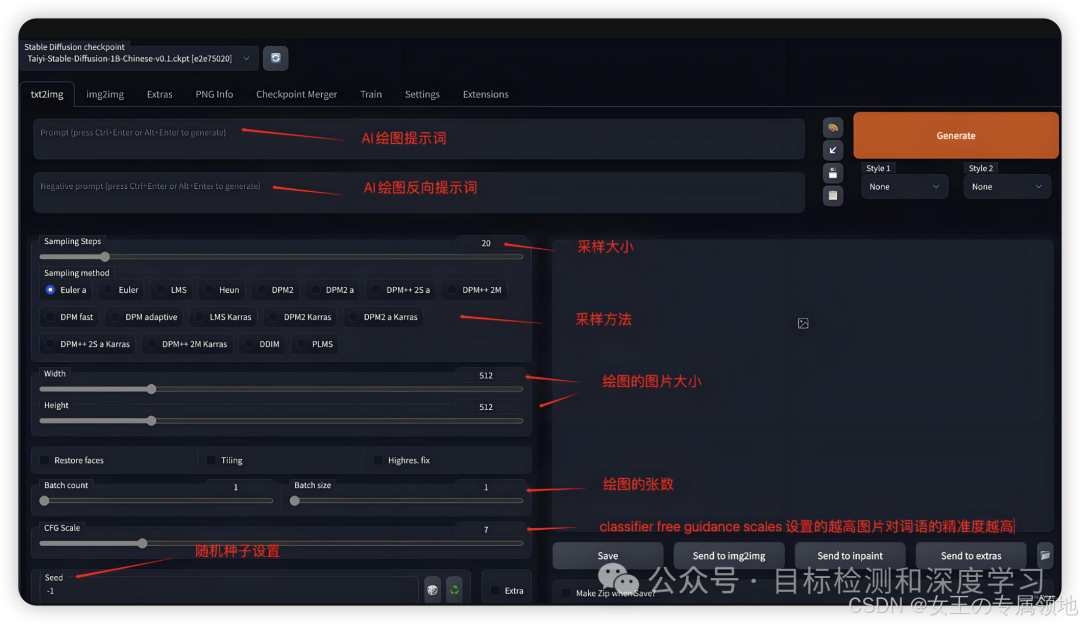The image size is (1080, 624).
Task: Select the LMS sampling method
Action: [172, 290]
